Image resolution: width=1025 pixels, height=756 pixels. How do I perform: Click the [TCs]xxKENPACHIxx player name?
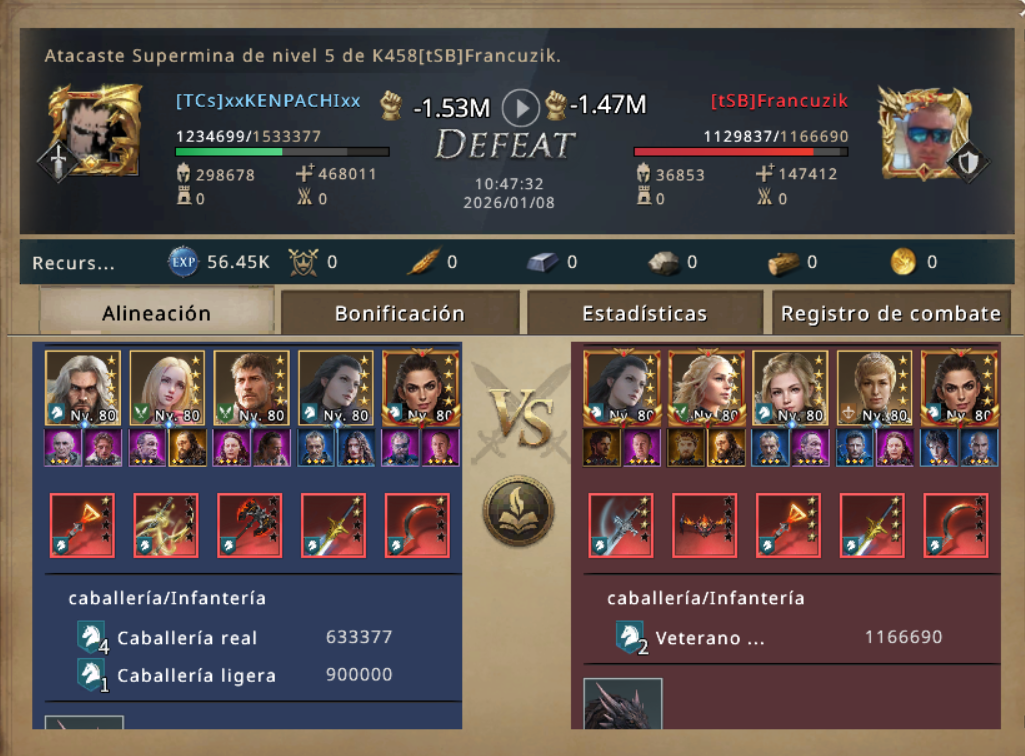[x=268, y=101]
